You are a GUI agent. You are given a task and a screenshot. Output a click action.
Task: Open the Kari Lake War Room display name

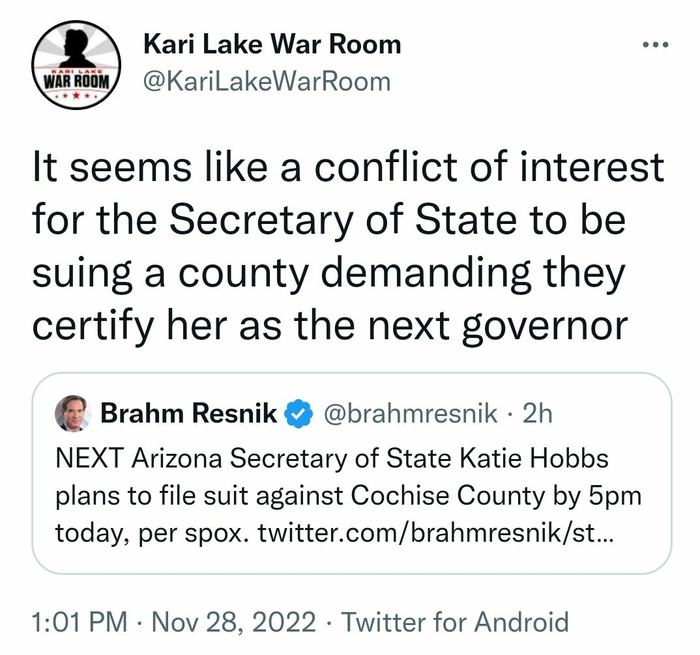tap(272, 44)
